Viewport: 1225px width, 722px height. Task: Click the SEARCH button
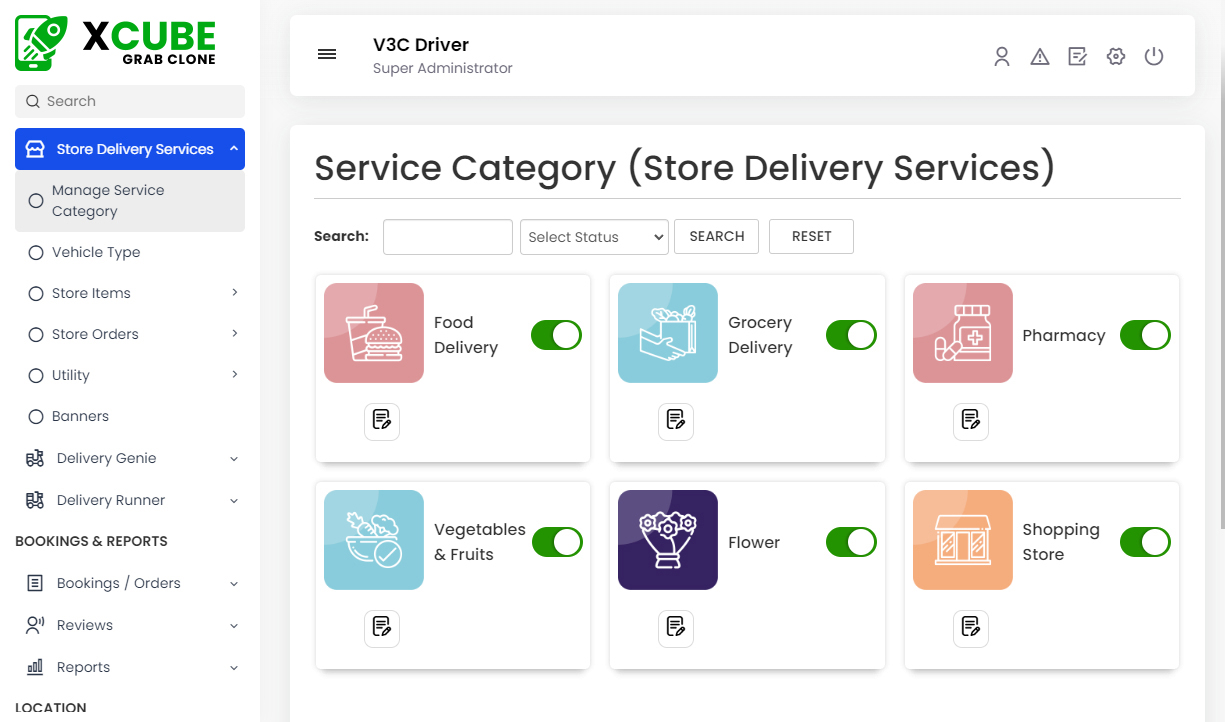(x=716, y=236)
